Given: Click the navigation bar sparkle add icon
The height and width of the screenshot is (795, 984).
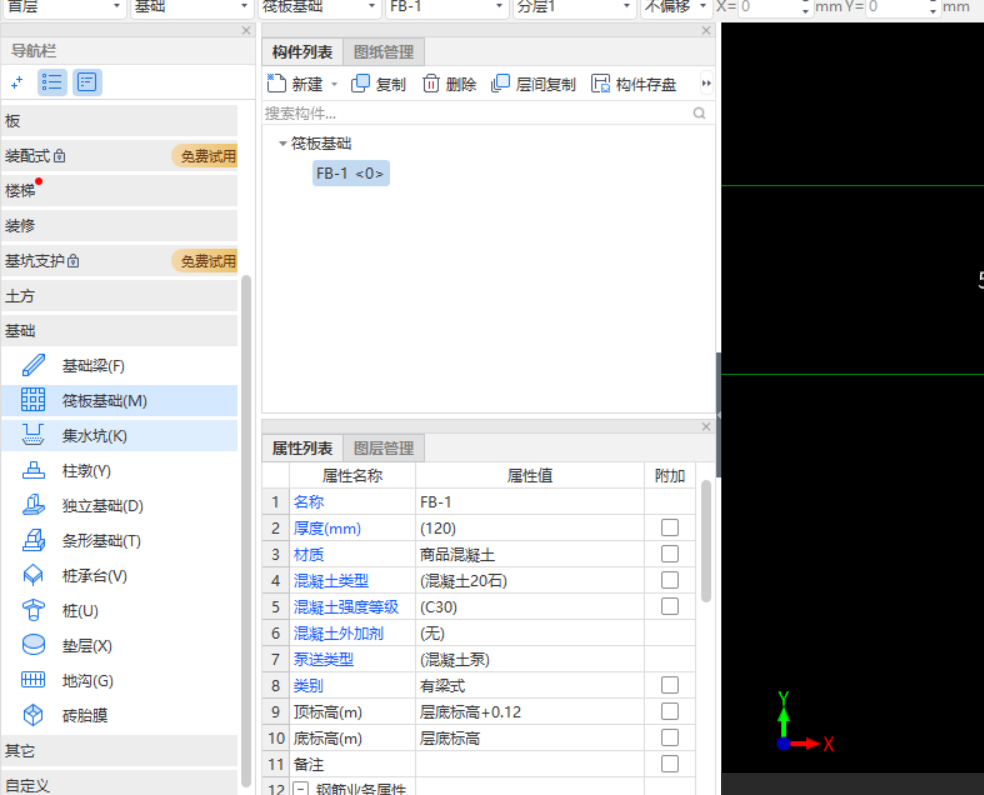Looking at the screenshot, I should [17, 82].
